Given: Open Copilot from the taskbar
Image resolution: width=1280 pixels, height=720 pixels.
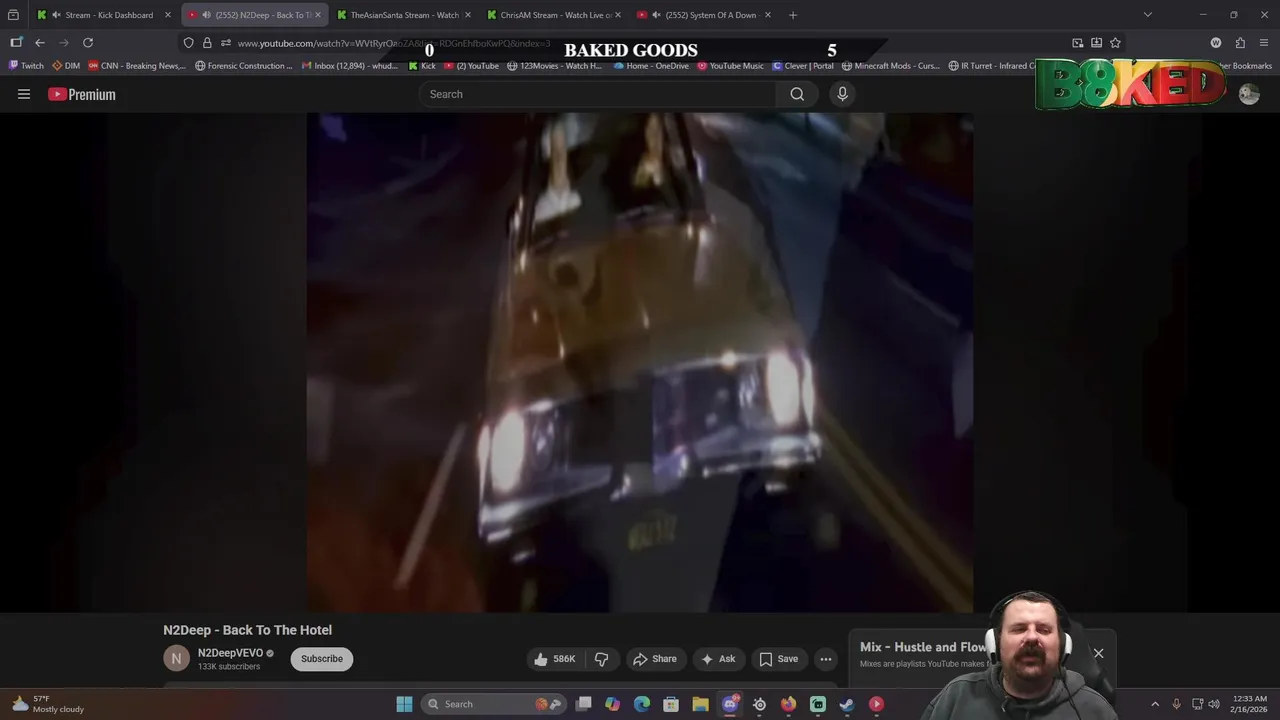Looking at the screenshot, I should point(613,704).
